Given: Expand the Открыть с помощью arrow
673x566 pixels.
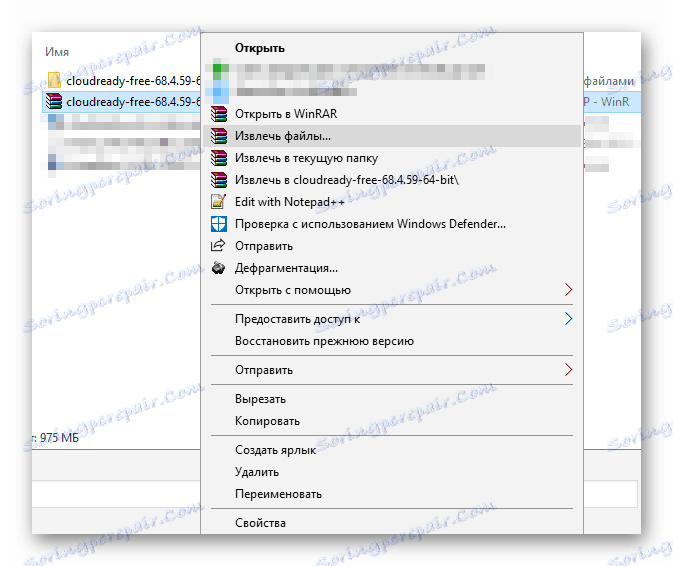Looking at the screenshot, I should (x=569, y=290).
